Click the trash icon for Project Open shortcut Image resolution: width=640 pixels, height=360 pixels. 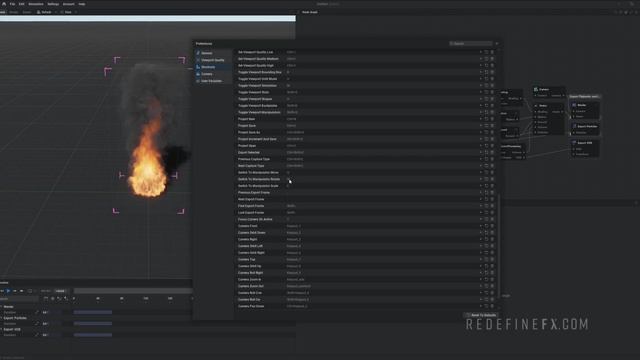tap(492, 146)
